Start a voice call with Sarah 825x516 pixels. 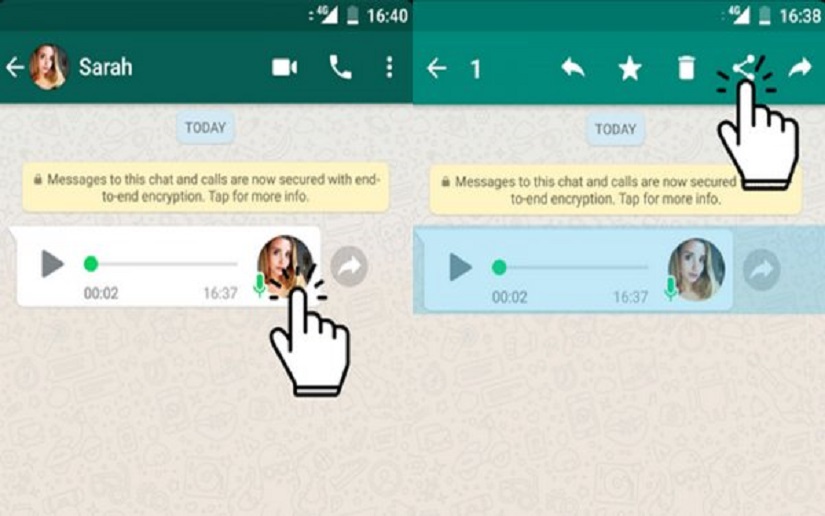pyautogui.click(x=340, y=67)
